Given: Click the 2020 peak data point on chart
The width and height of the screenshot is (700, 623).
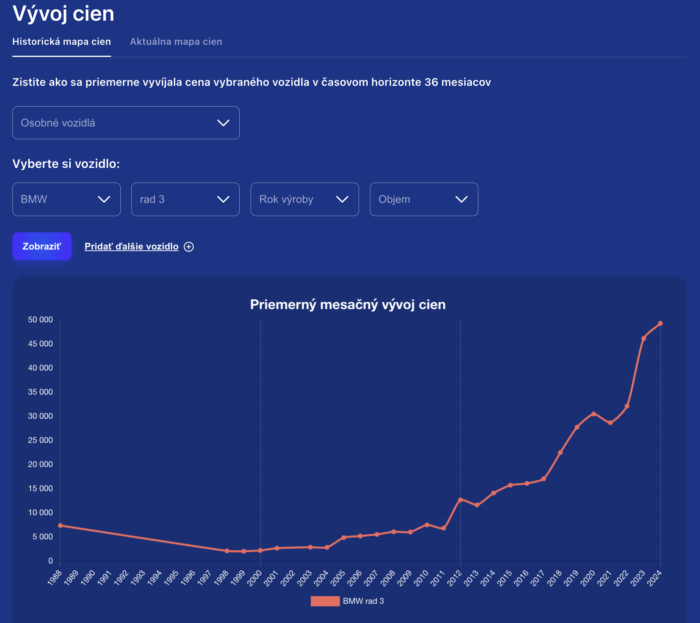Looking at the screenshot, I should click(x=593, y=414).
